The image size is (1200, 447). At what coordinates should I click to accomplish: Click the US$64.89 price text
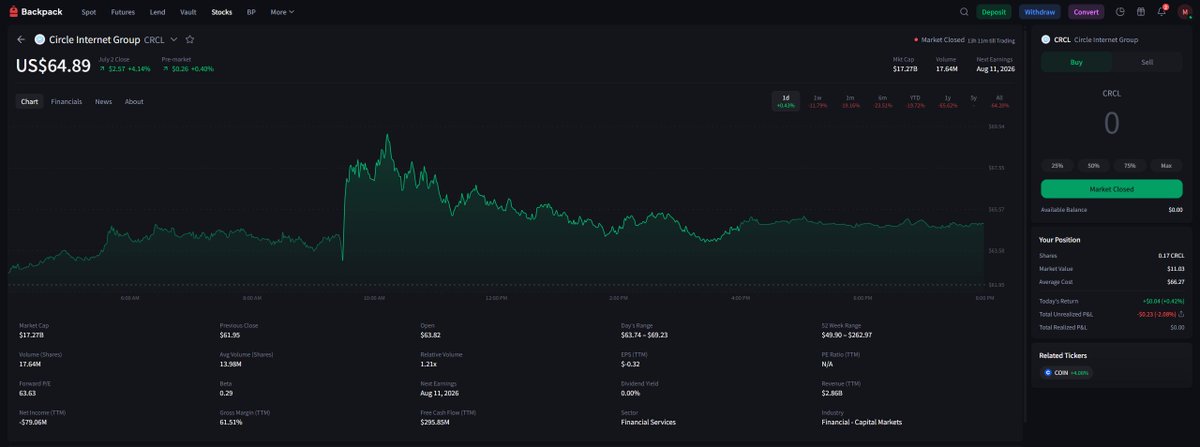53,66
